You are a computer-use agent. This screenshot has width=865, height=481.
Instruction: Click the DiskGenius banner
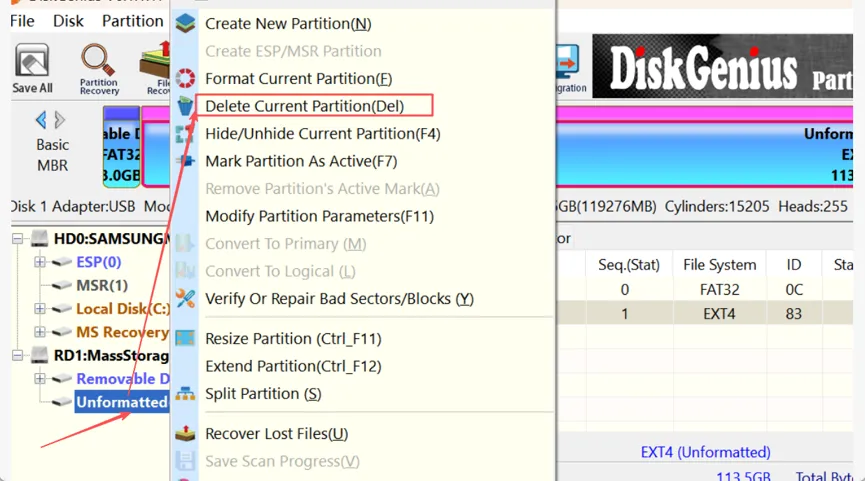[723, 66]
